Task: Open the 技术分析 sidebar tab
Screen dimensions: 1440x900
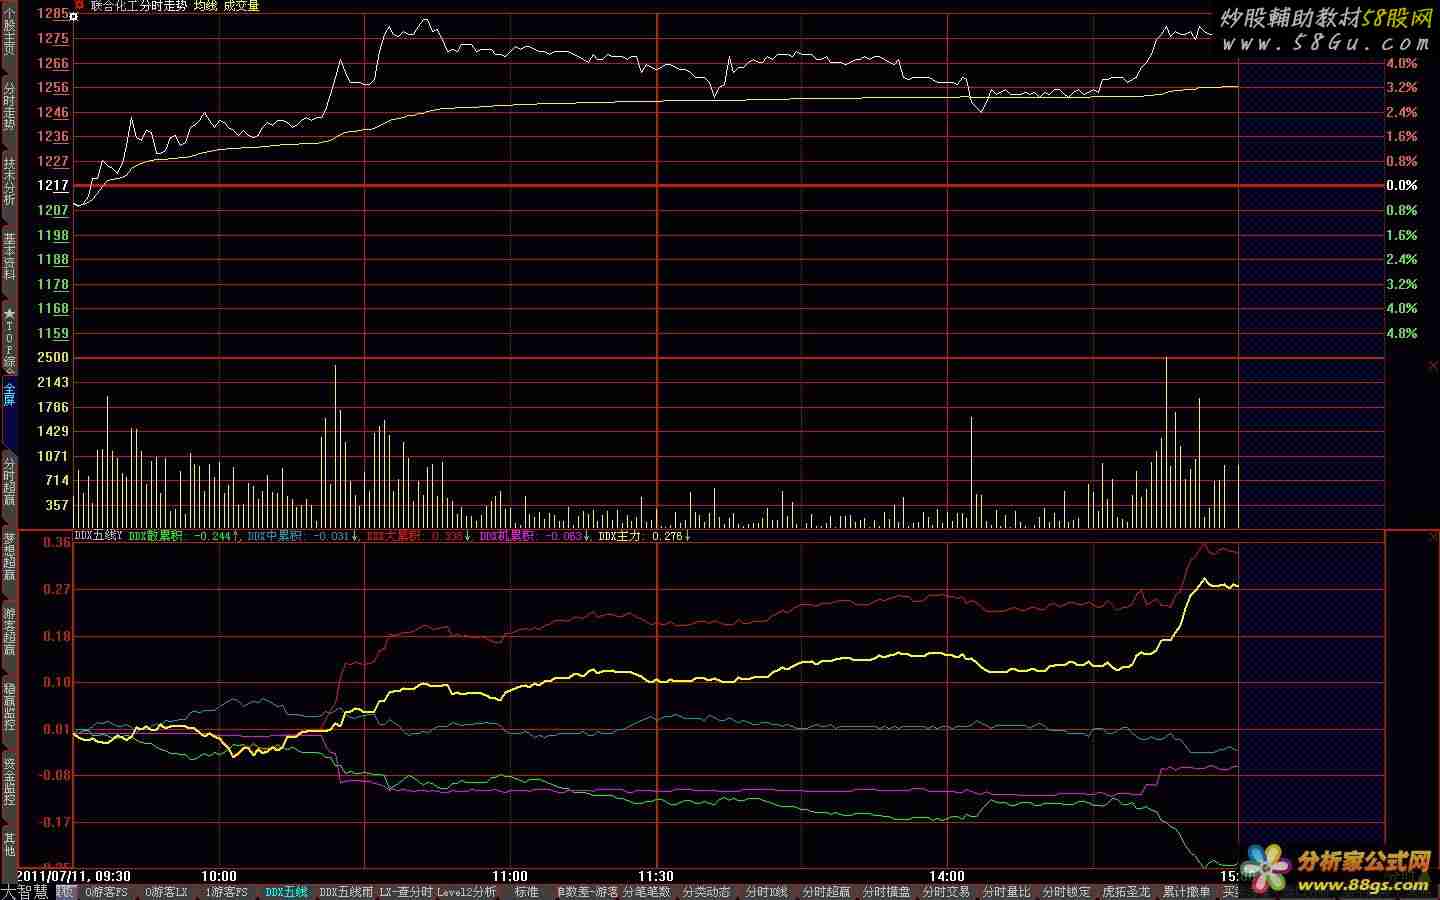Action: 9,181
